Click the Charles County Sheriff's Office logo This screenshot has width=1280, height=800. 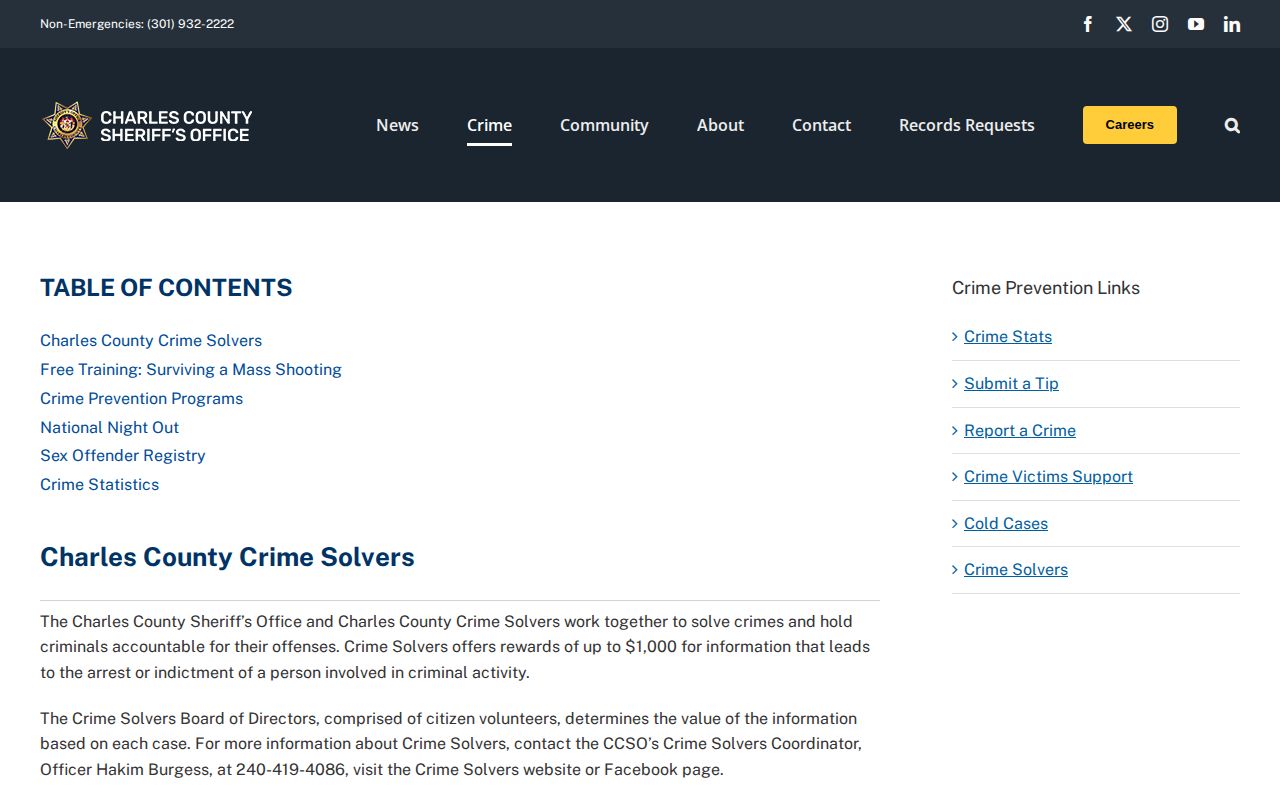coord(147,125)
